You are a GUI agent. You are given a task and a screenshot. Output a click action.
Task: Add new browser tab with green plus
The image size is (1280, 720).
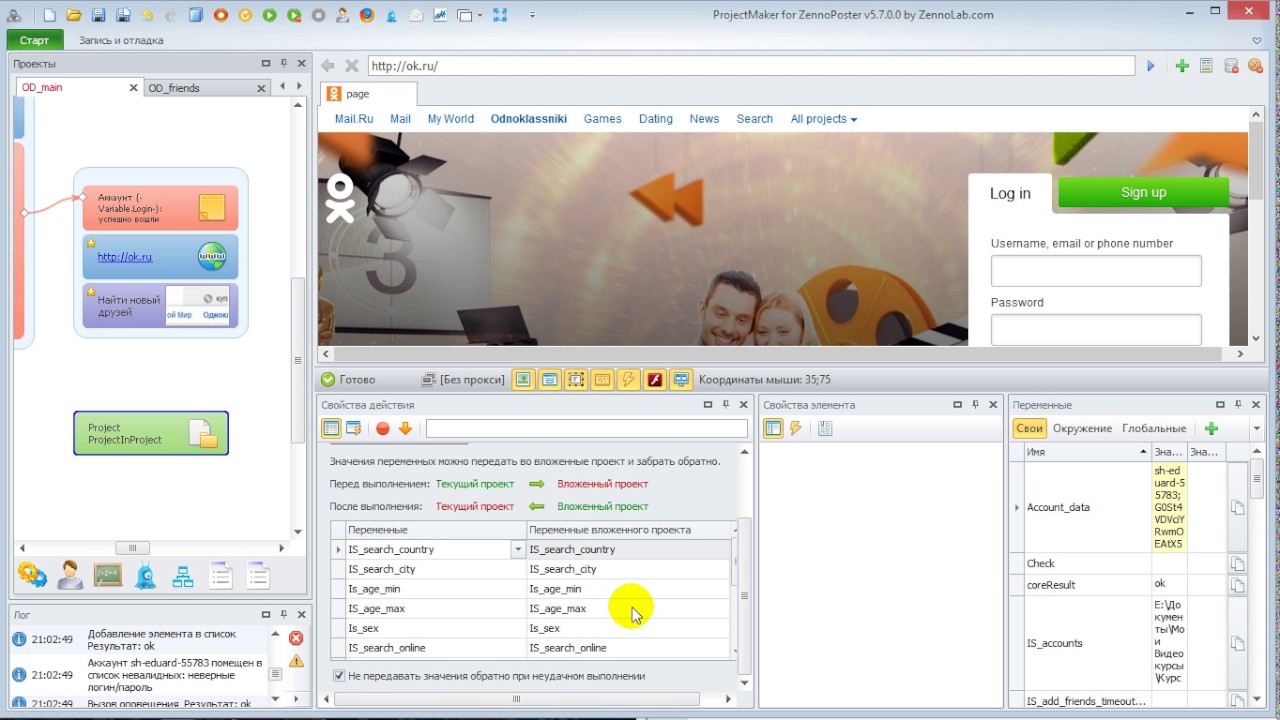[x=1182, y=66]
